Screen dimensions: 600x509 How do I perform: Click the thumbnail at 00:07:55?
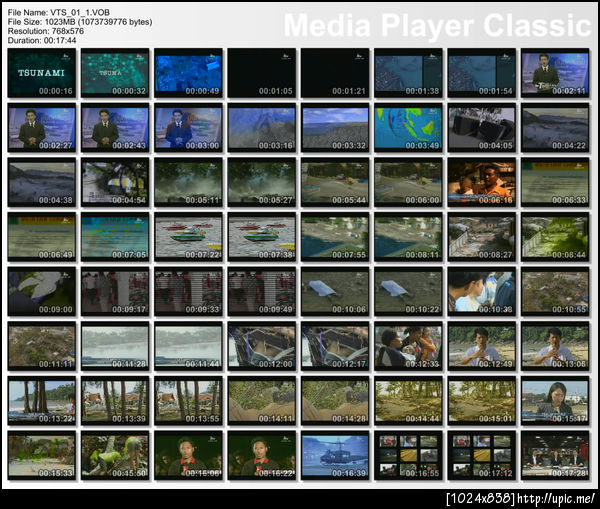[335, 237]
